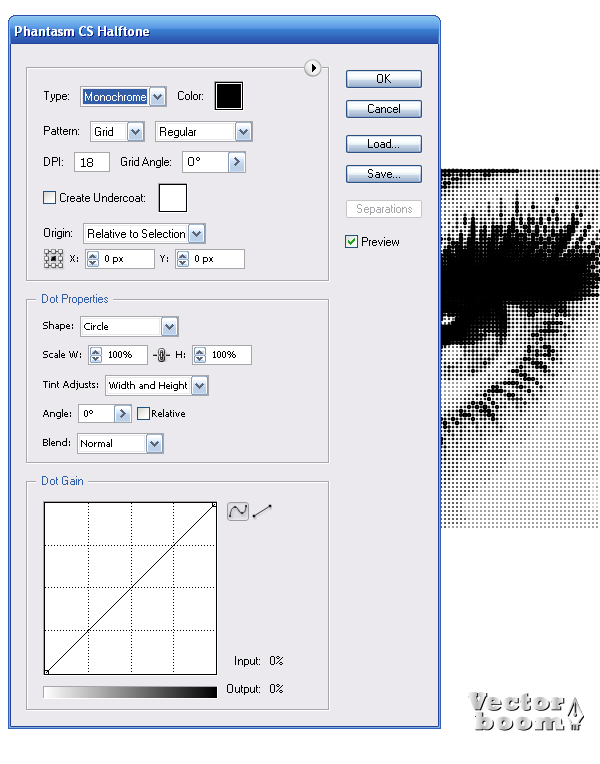Open the Pattern Grid dropdown
600x764 pixels.
(x=117, y=132)
